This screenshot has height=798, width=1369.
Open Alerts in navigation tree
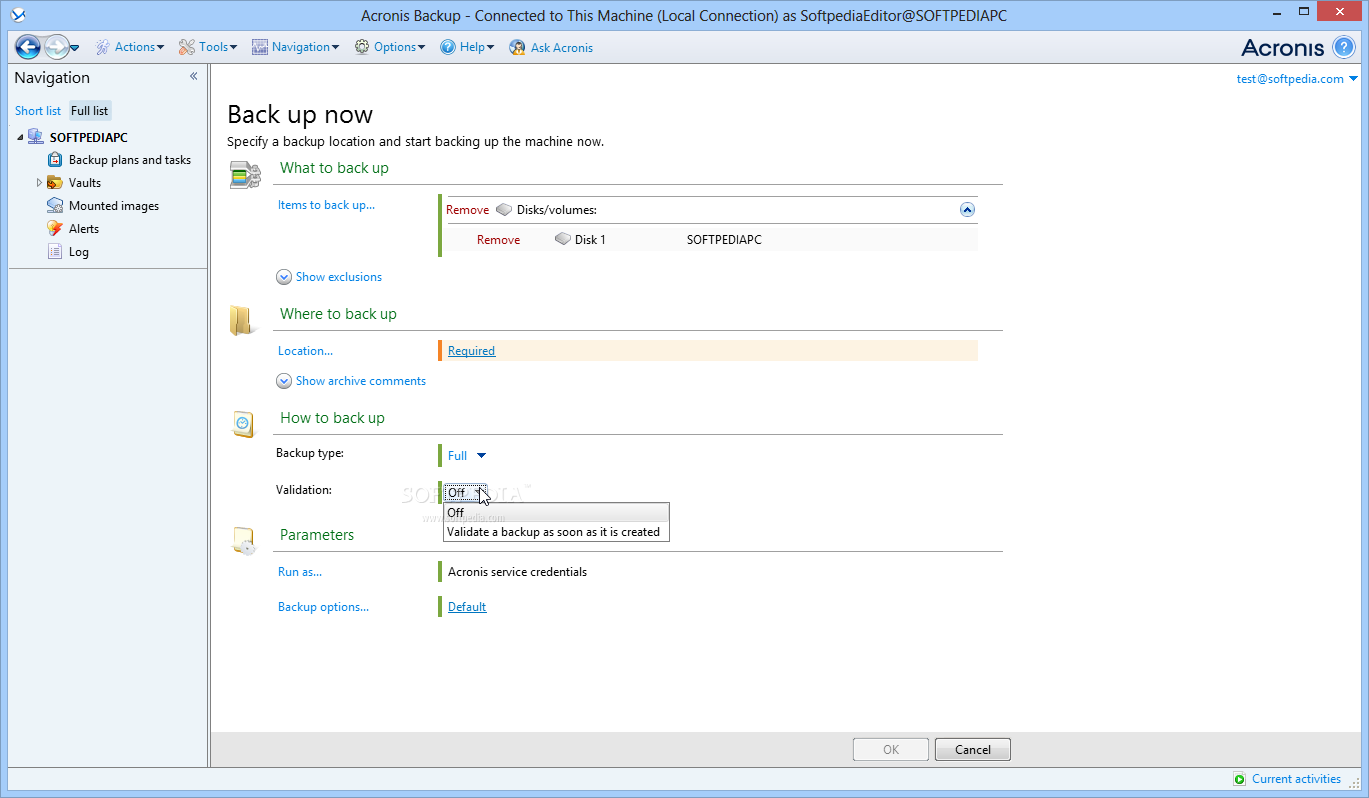point(84,229)
